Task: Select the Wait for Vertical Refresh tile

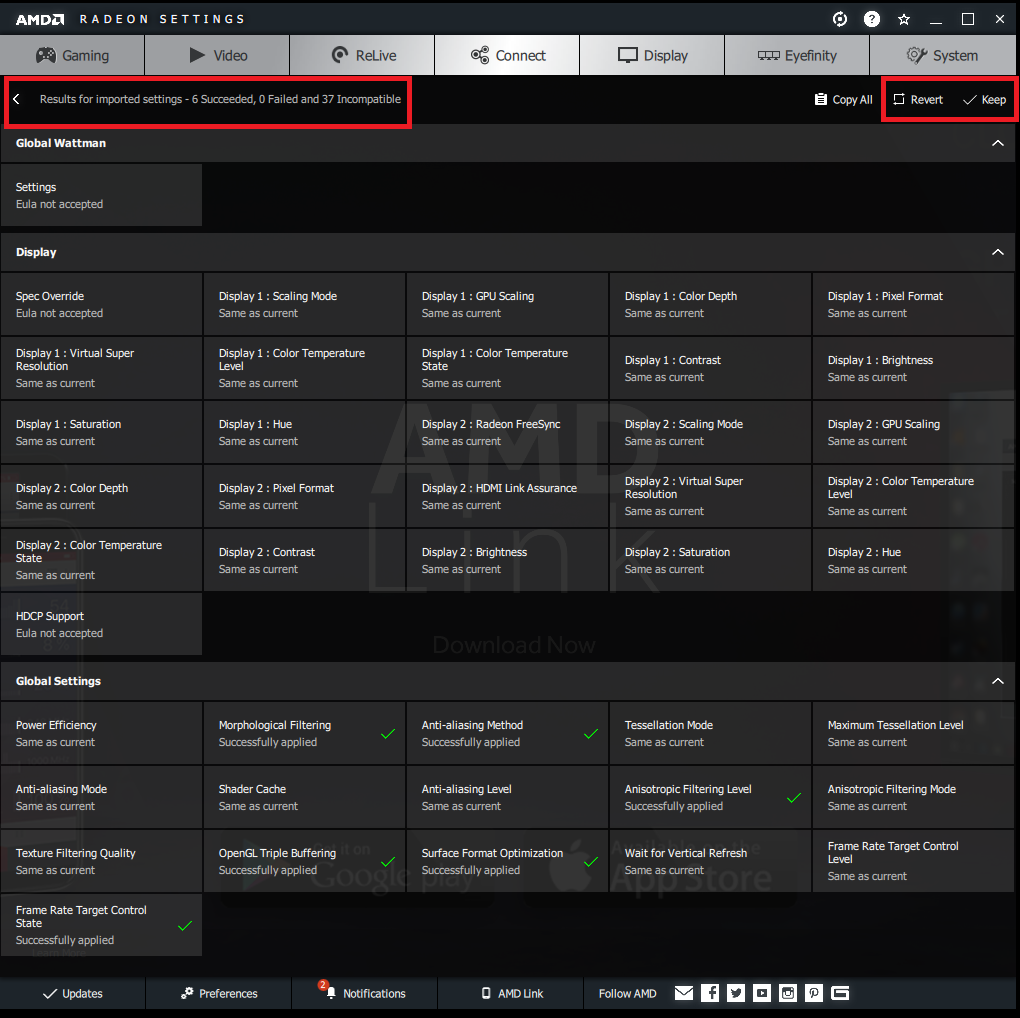Action: (x=710, y=861)
